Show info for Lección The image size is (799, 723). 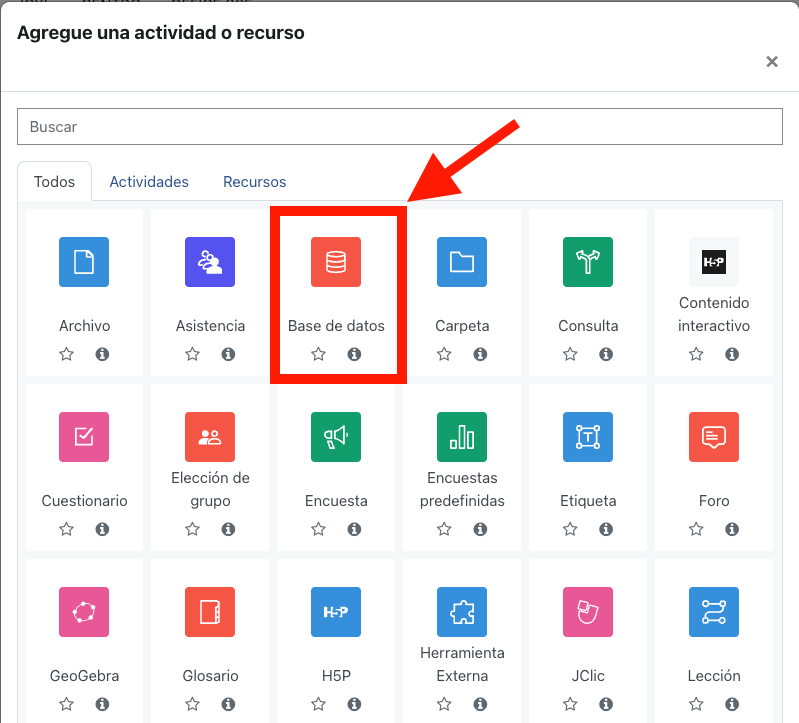(x=732, y=704)
